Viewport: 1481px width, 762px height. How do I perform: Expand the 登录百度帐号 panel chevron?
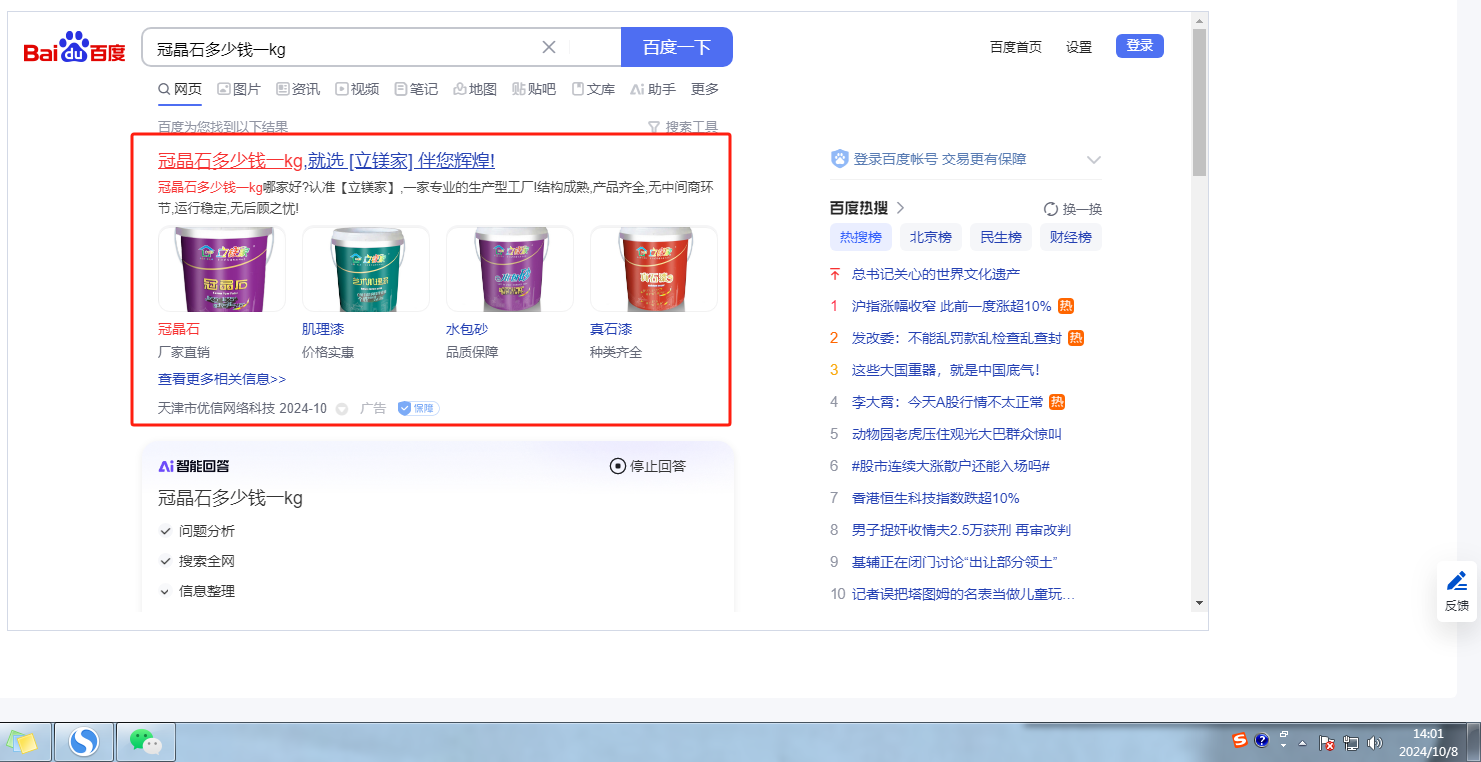click(1093, 159)
